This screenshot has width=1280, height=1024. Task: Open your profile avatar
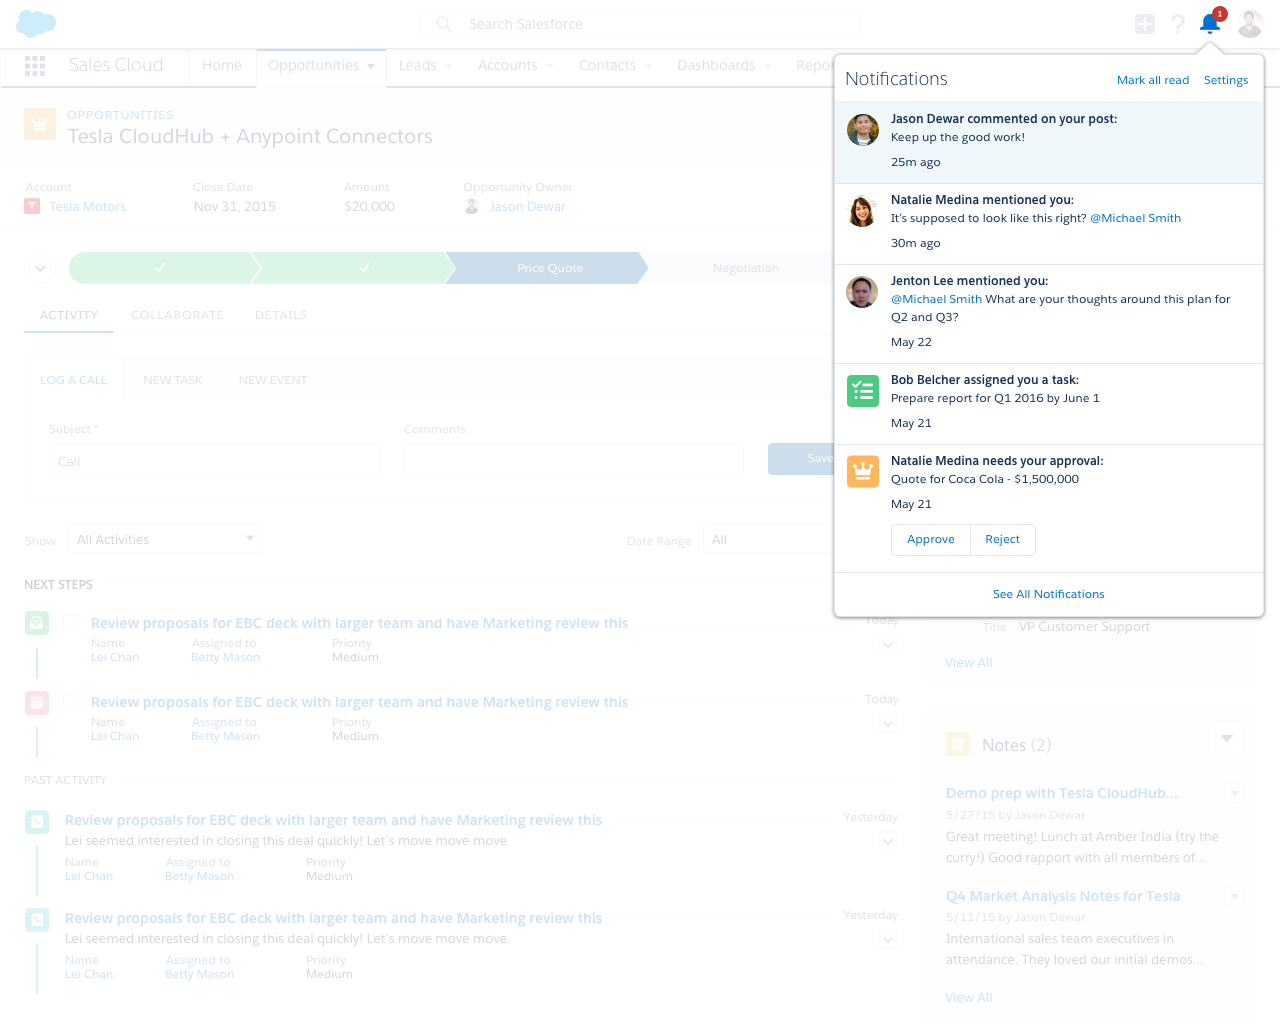pyautogui.click(x=1250, y=23)
